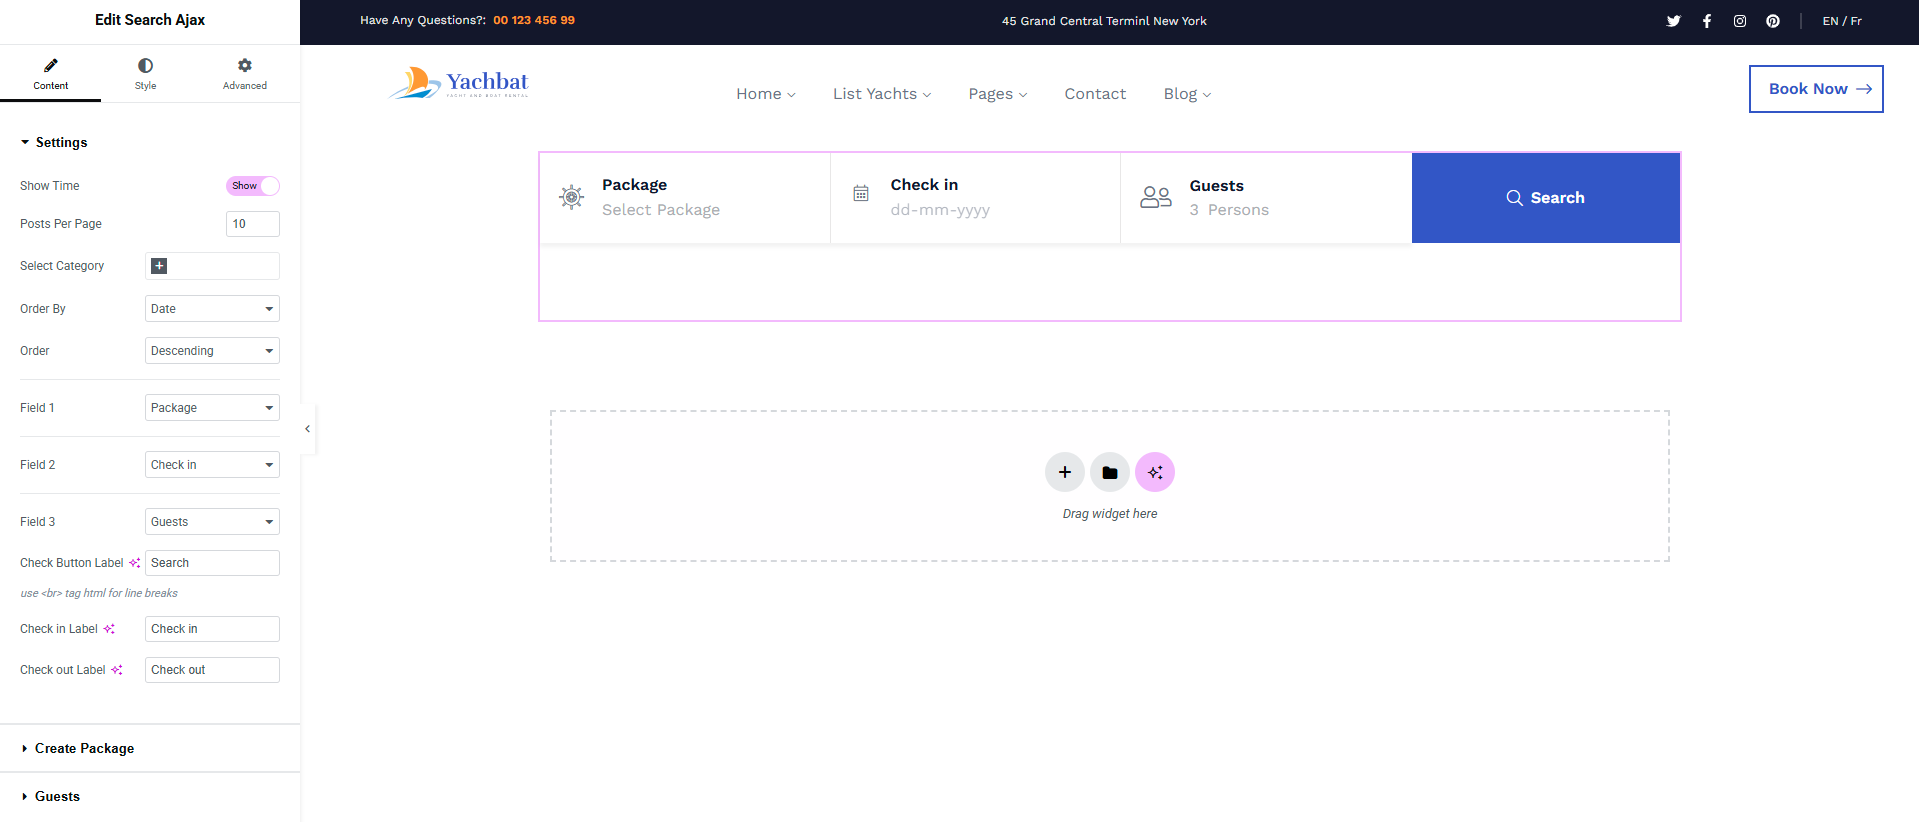Screen dimensions: 1919x822
Task: Click the ship wheel Package icon
Action: tap(571, 197)
